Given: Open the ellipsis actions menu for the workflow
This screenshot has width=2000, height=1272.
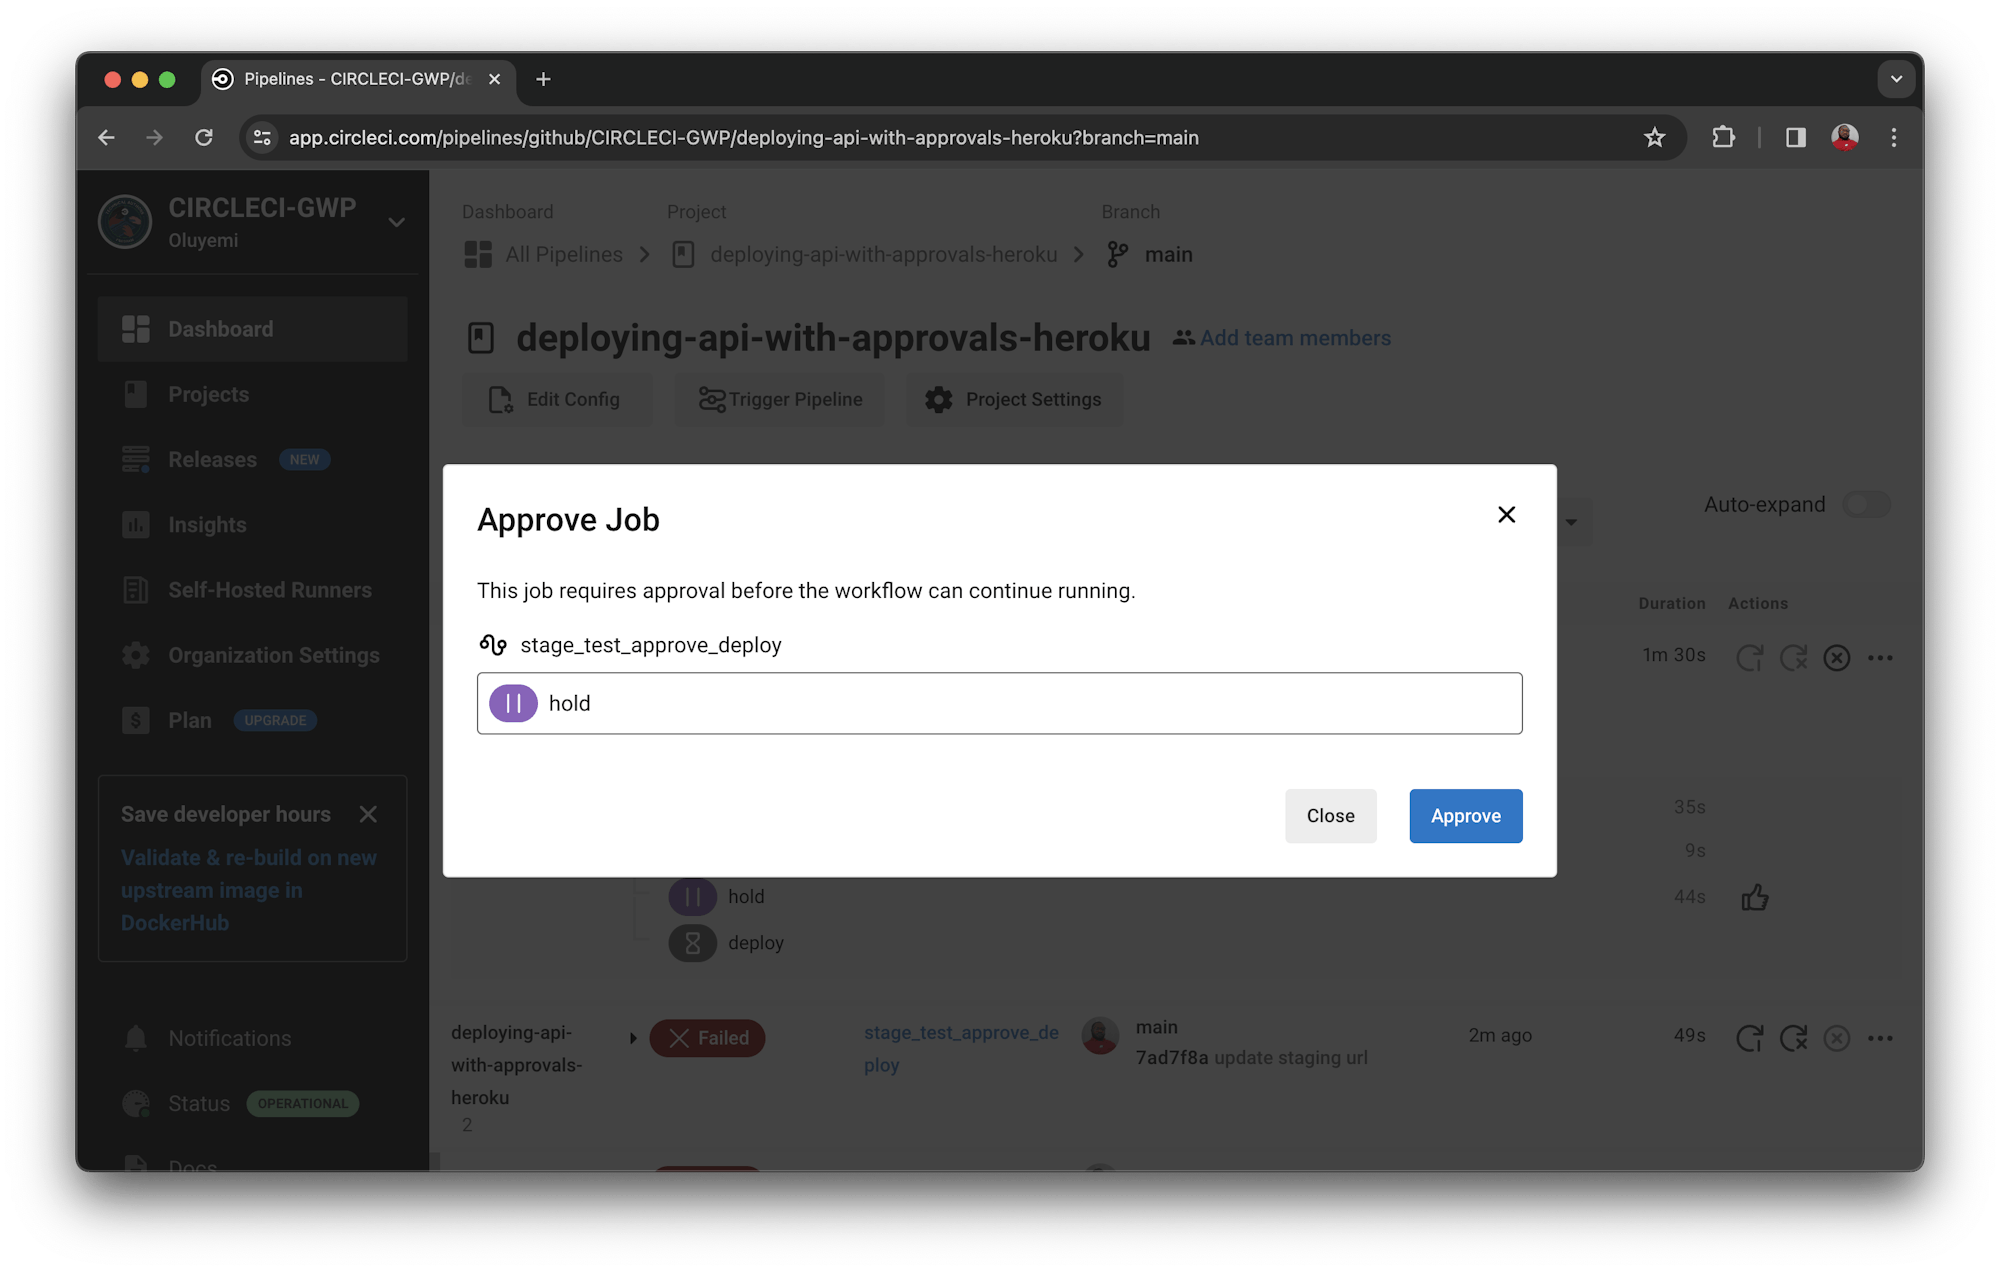Looking at the screenshot, I should click(x=1881, y=657).
